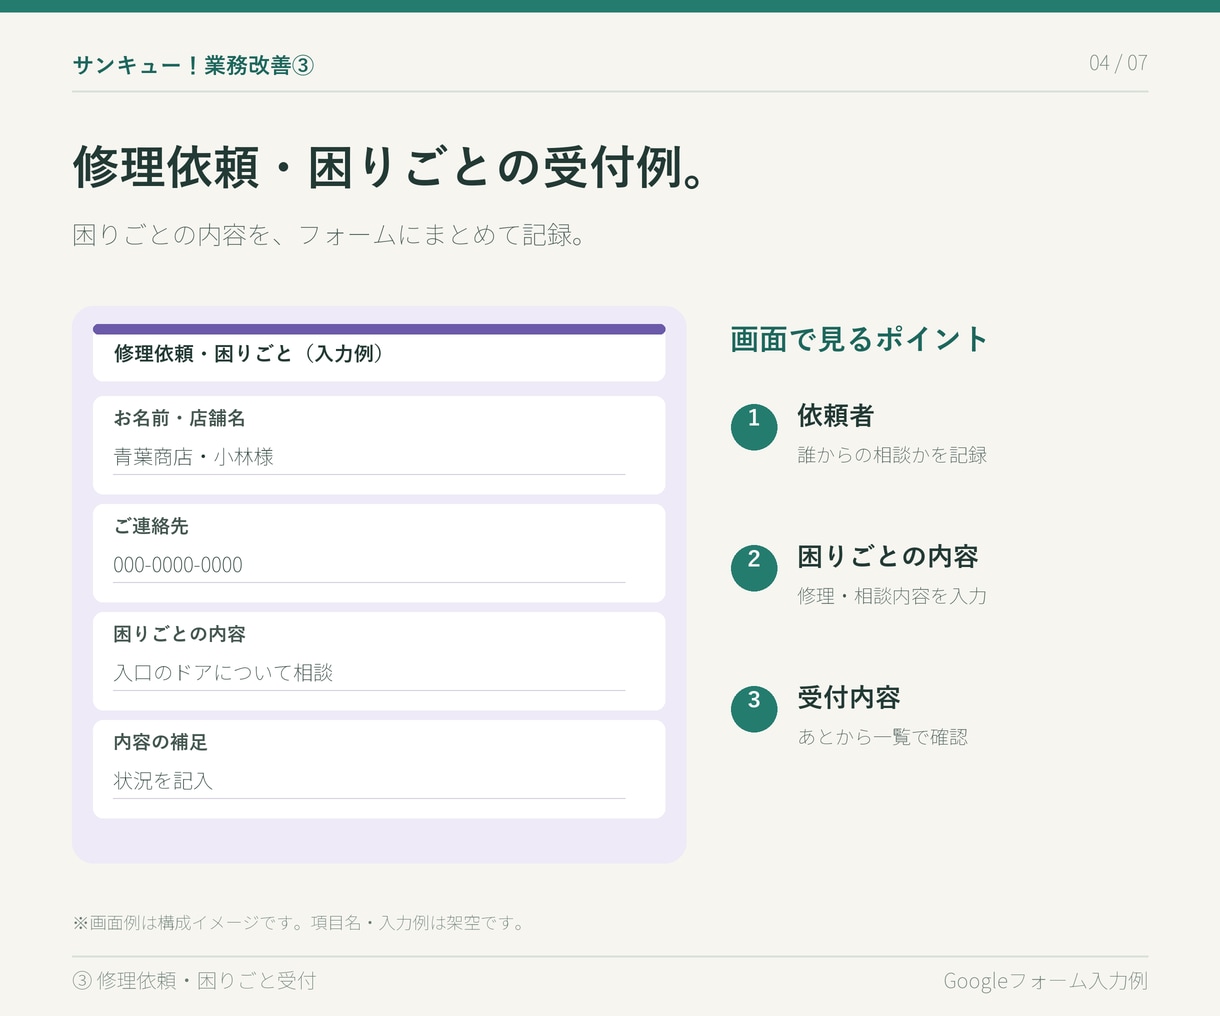Click the 内容の補足 field label
Viewport: 1220px width, 1016px height.
click(160, 742)
